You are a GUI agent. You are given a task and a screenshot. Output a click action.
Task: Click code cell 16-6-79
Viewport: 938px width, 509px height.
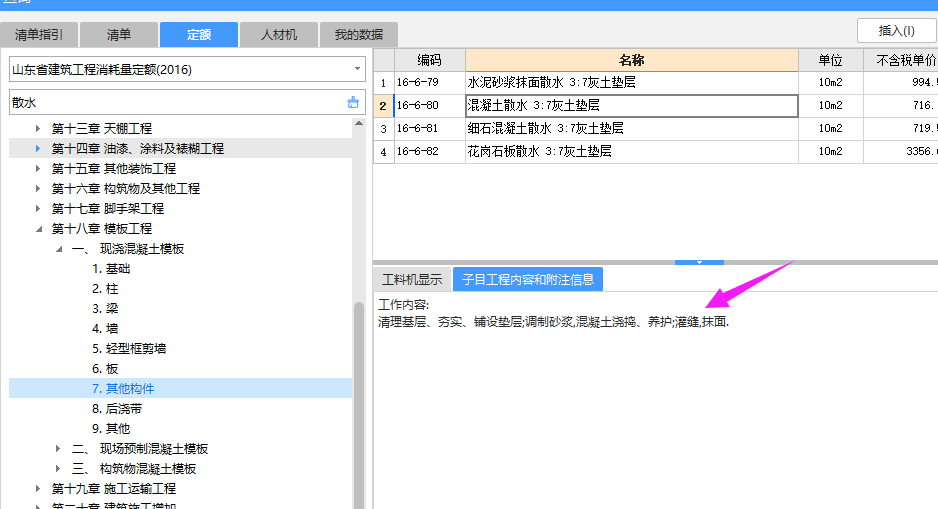pos(430,83)
